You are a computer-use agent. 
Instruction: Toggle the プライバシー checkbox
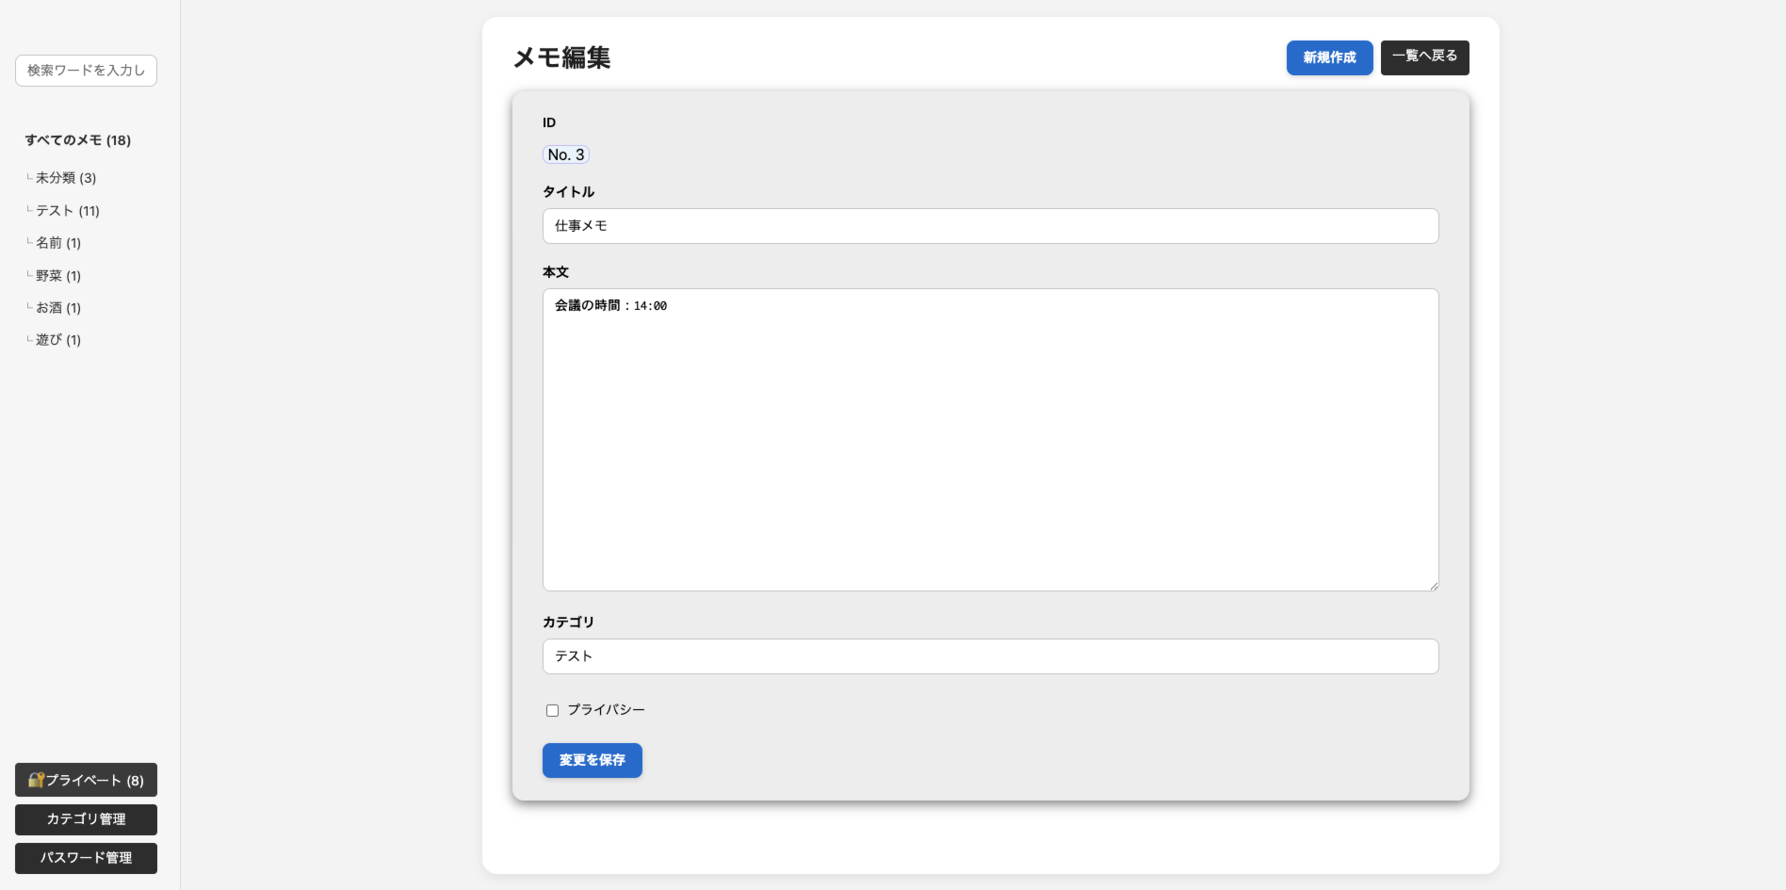(552, 710)
